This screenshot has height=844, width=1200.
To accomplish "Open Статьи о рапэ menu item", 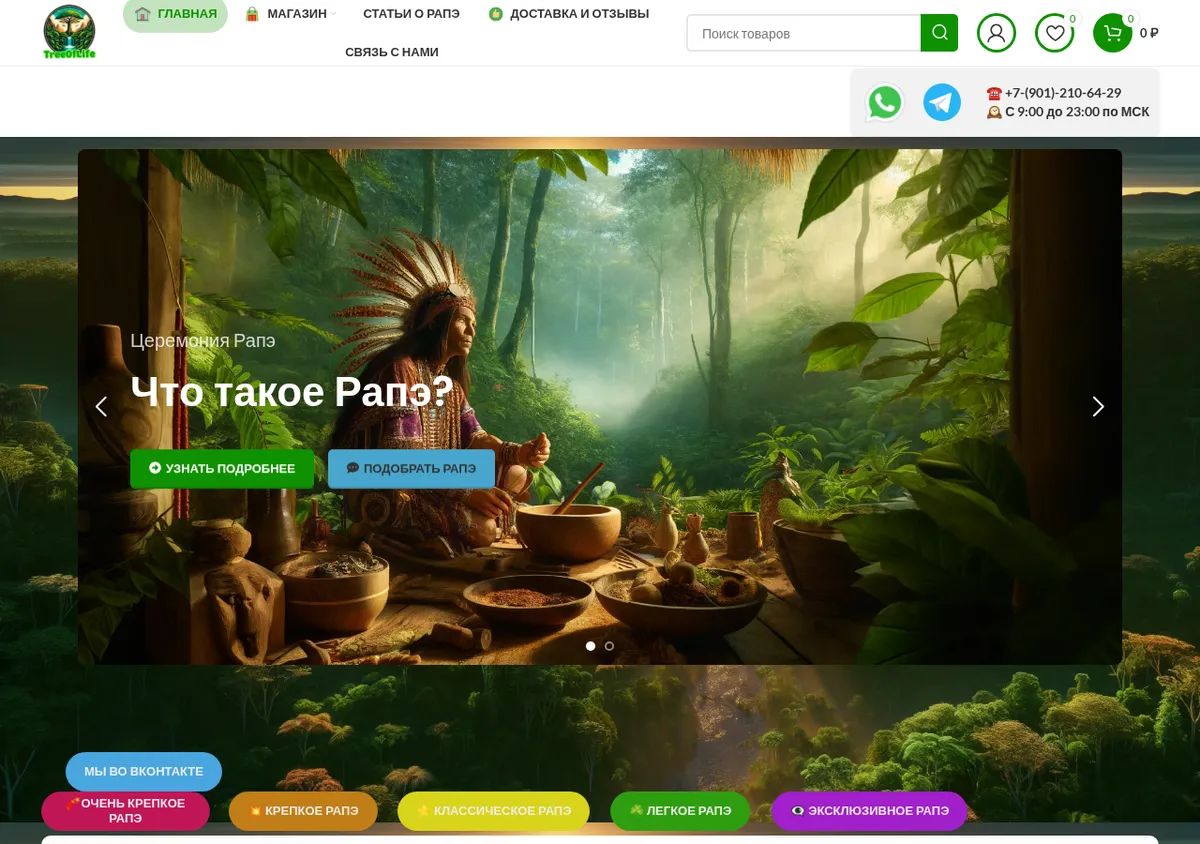I will [x=411, y=14].
